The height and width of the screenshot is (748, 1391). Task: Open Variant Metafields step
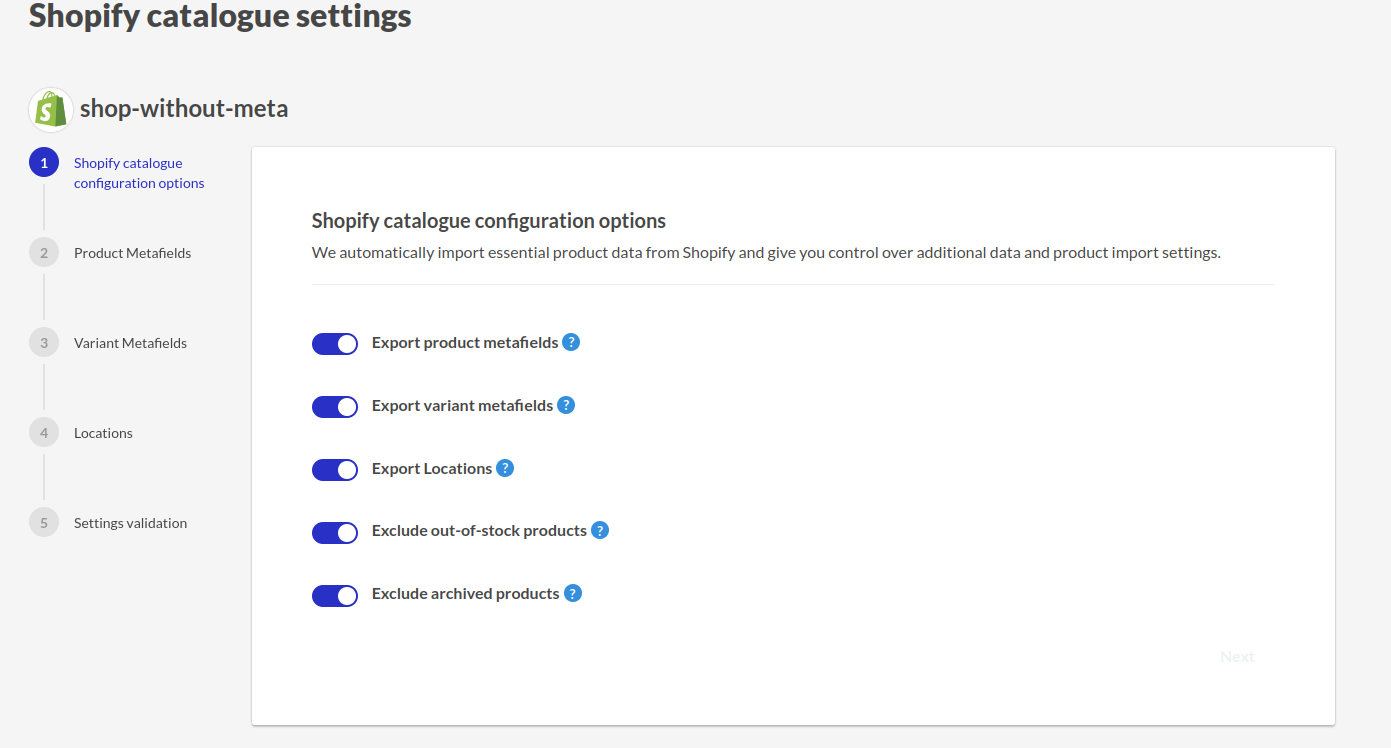coord(130,343)
